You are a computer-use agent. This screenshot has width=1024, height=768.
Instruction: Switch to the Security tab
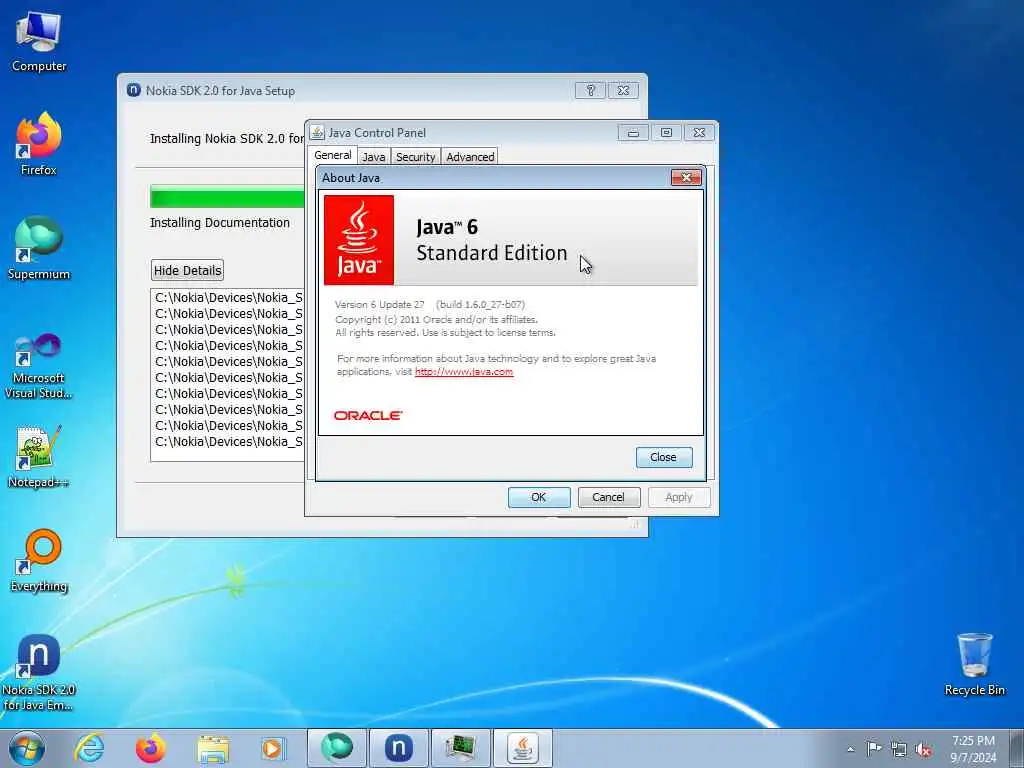point(415,157)
